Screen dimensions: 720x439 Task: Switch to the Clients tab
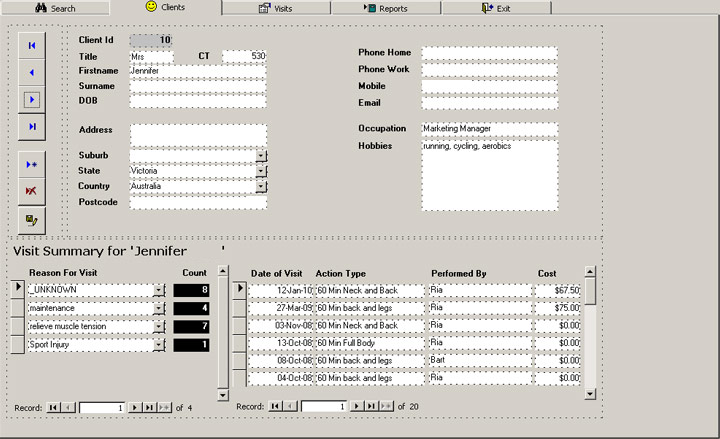point(166,7)
